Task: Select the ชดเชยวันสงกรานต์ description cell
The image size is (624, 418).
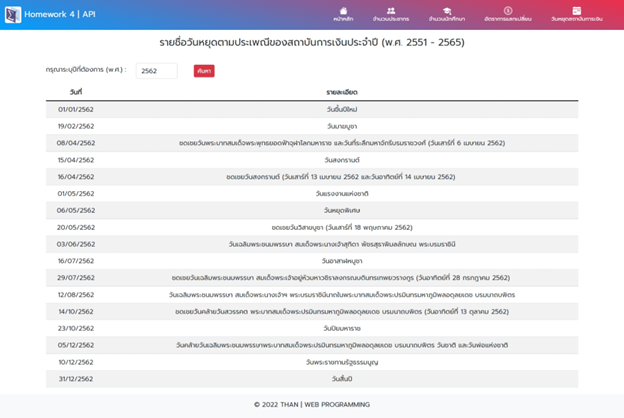Action: click(341, 177)
